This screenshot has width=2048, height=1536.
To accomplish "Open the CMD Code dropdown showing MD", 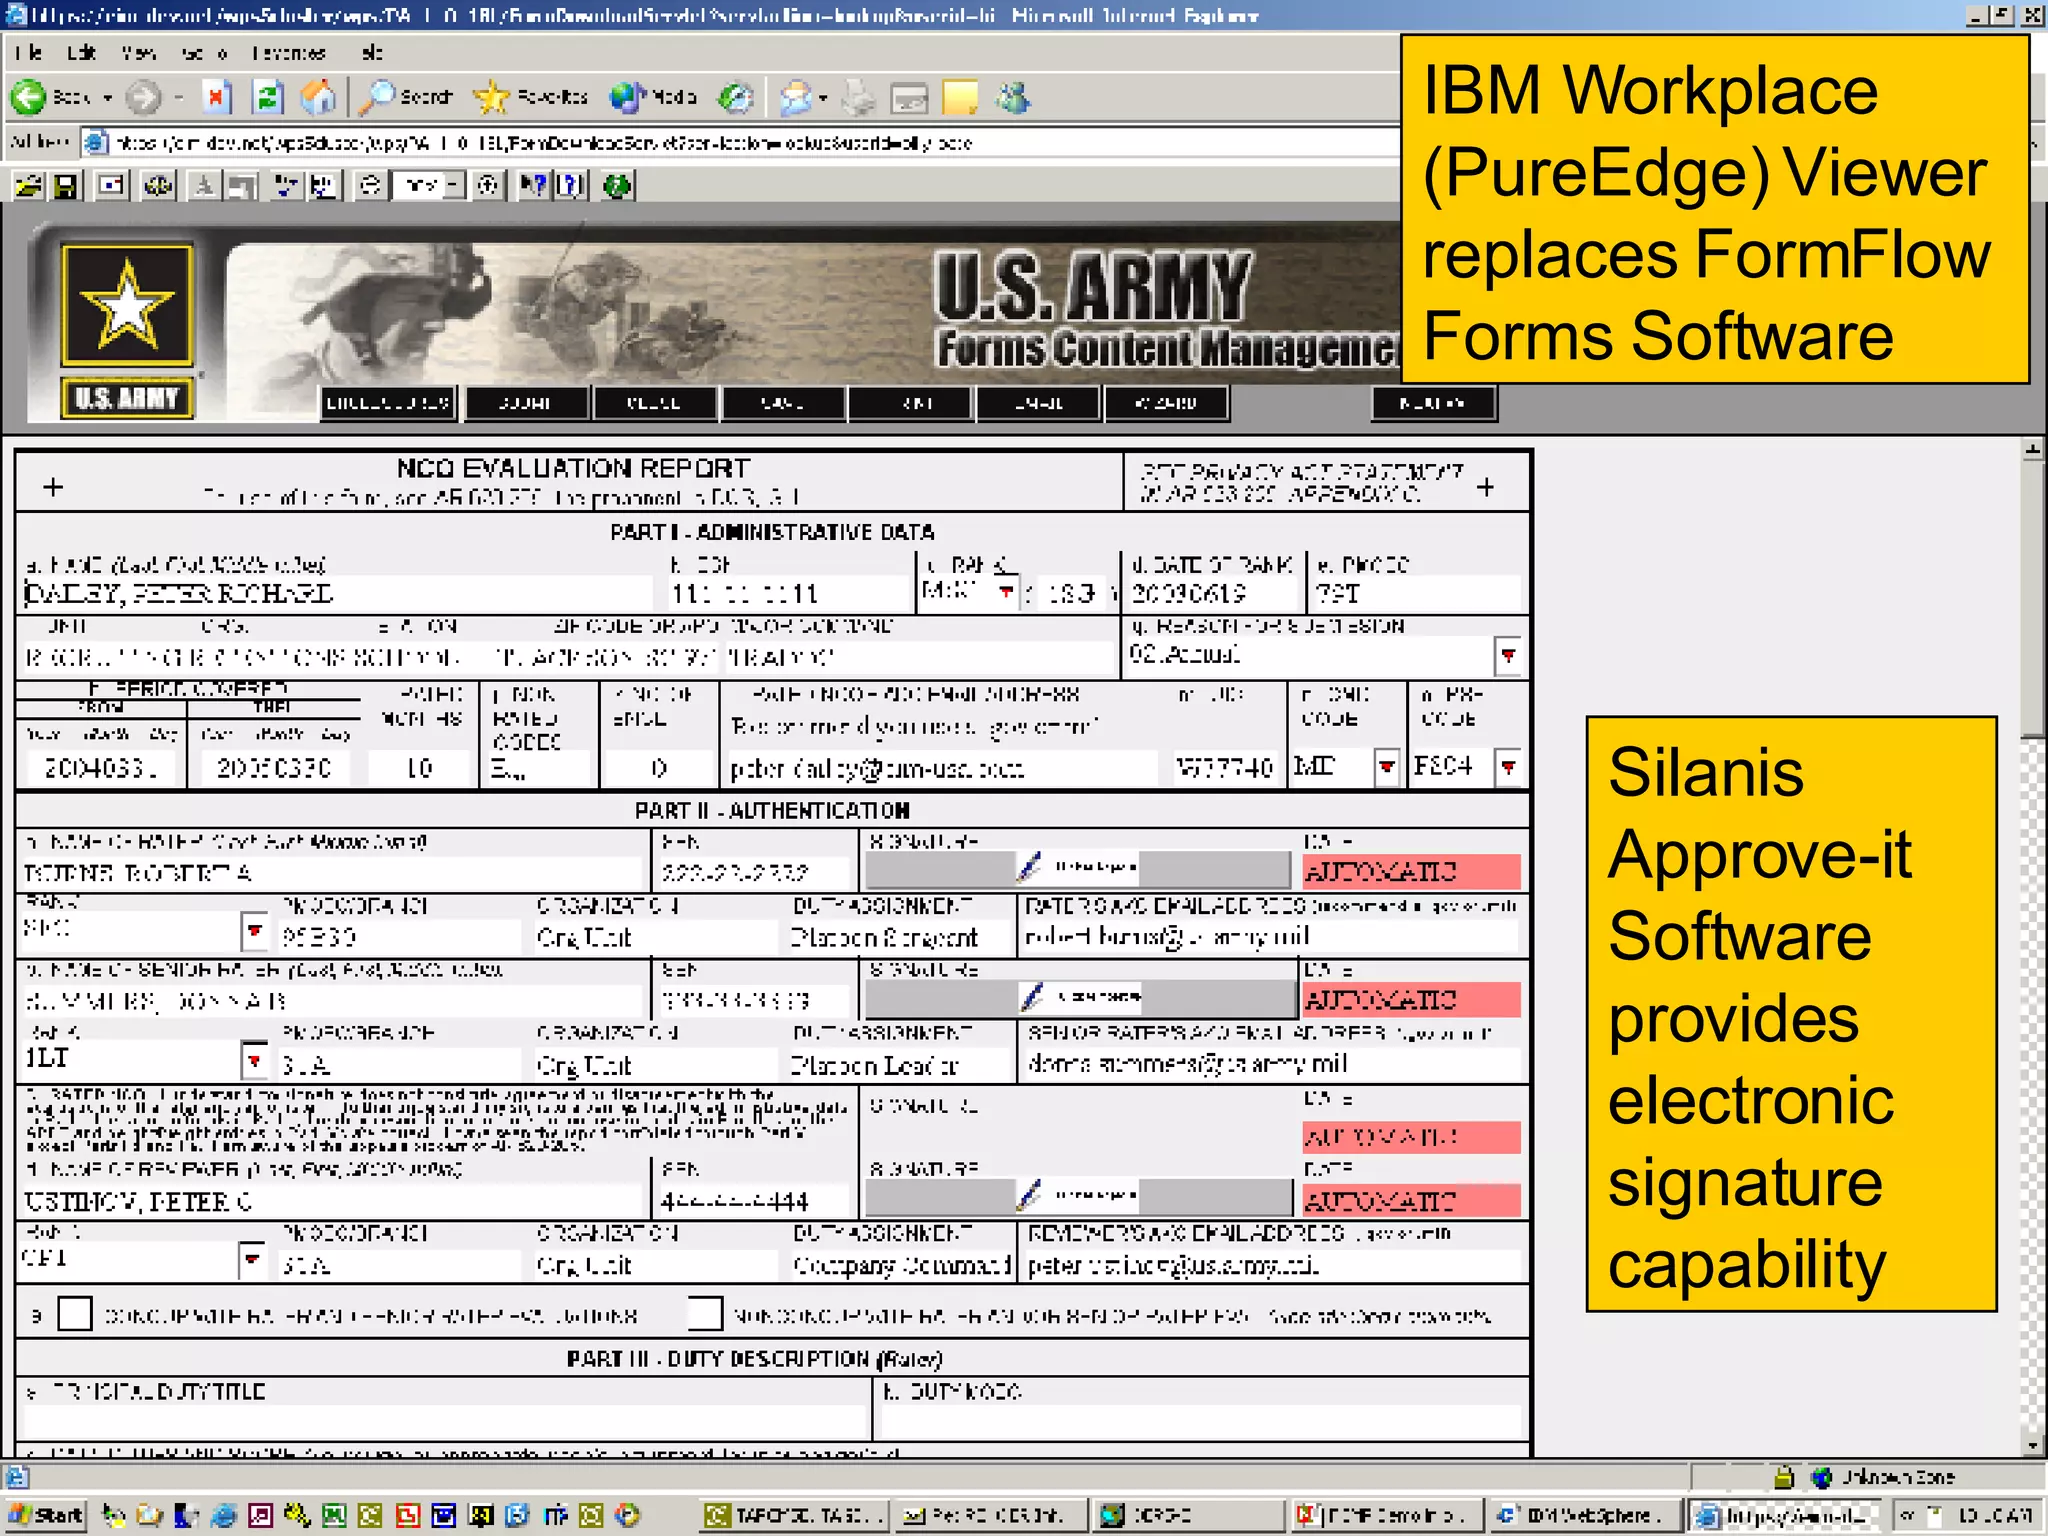I will pos(1386,768).
